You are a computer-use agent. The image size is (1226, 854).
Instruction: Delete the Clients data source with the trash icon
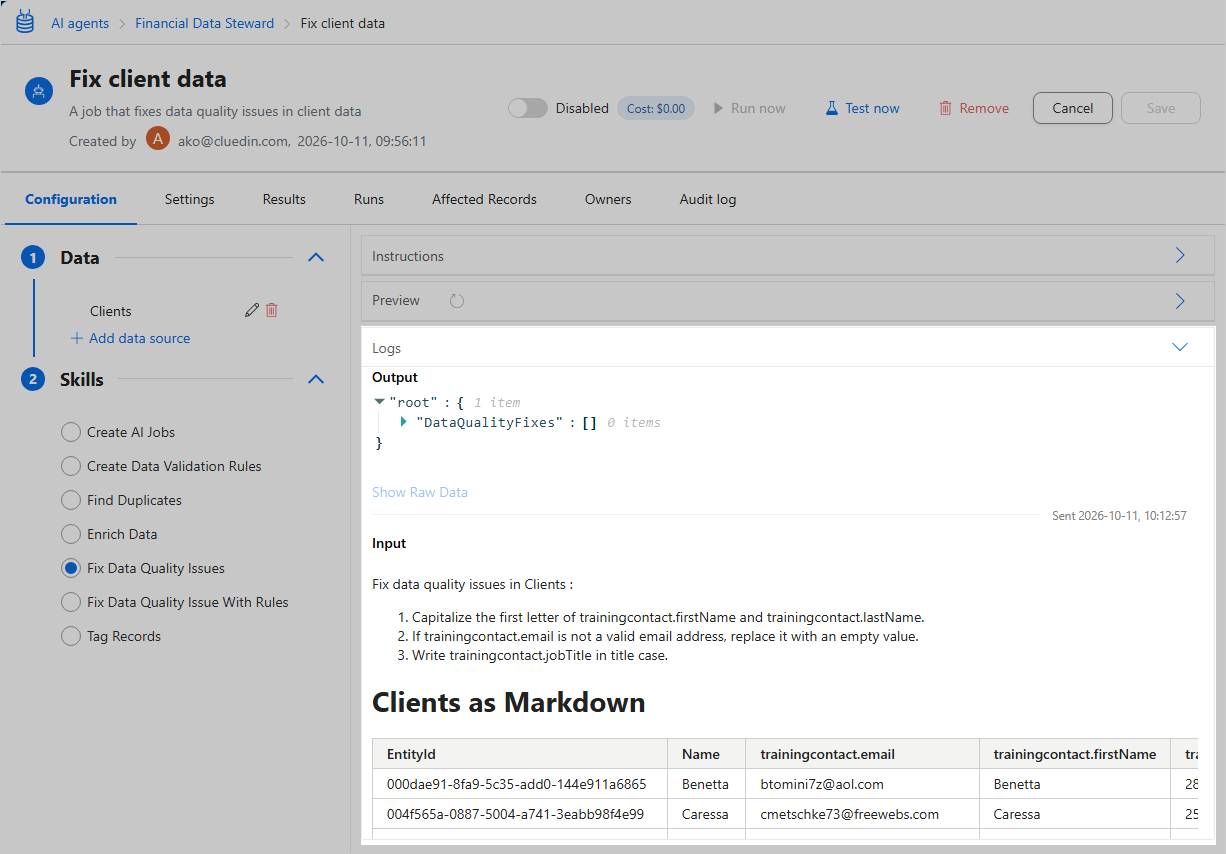click(271, 310)
